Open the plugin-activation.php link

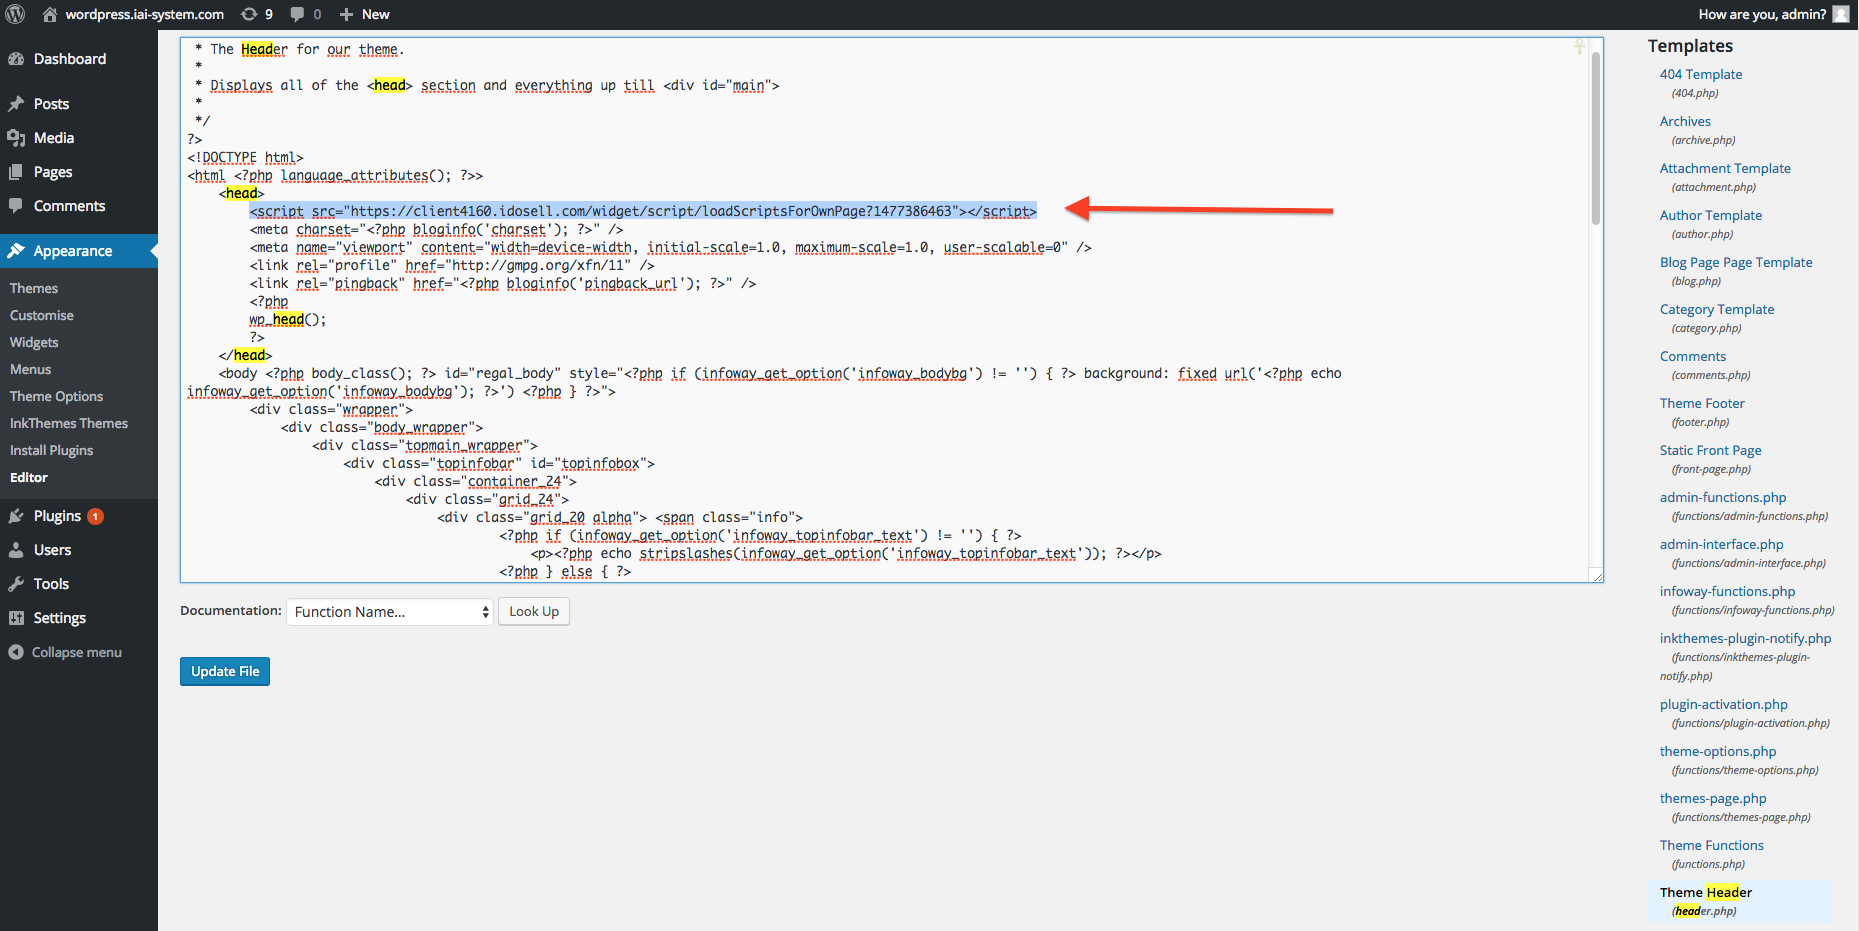tap(1724, 704)
